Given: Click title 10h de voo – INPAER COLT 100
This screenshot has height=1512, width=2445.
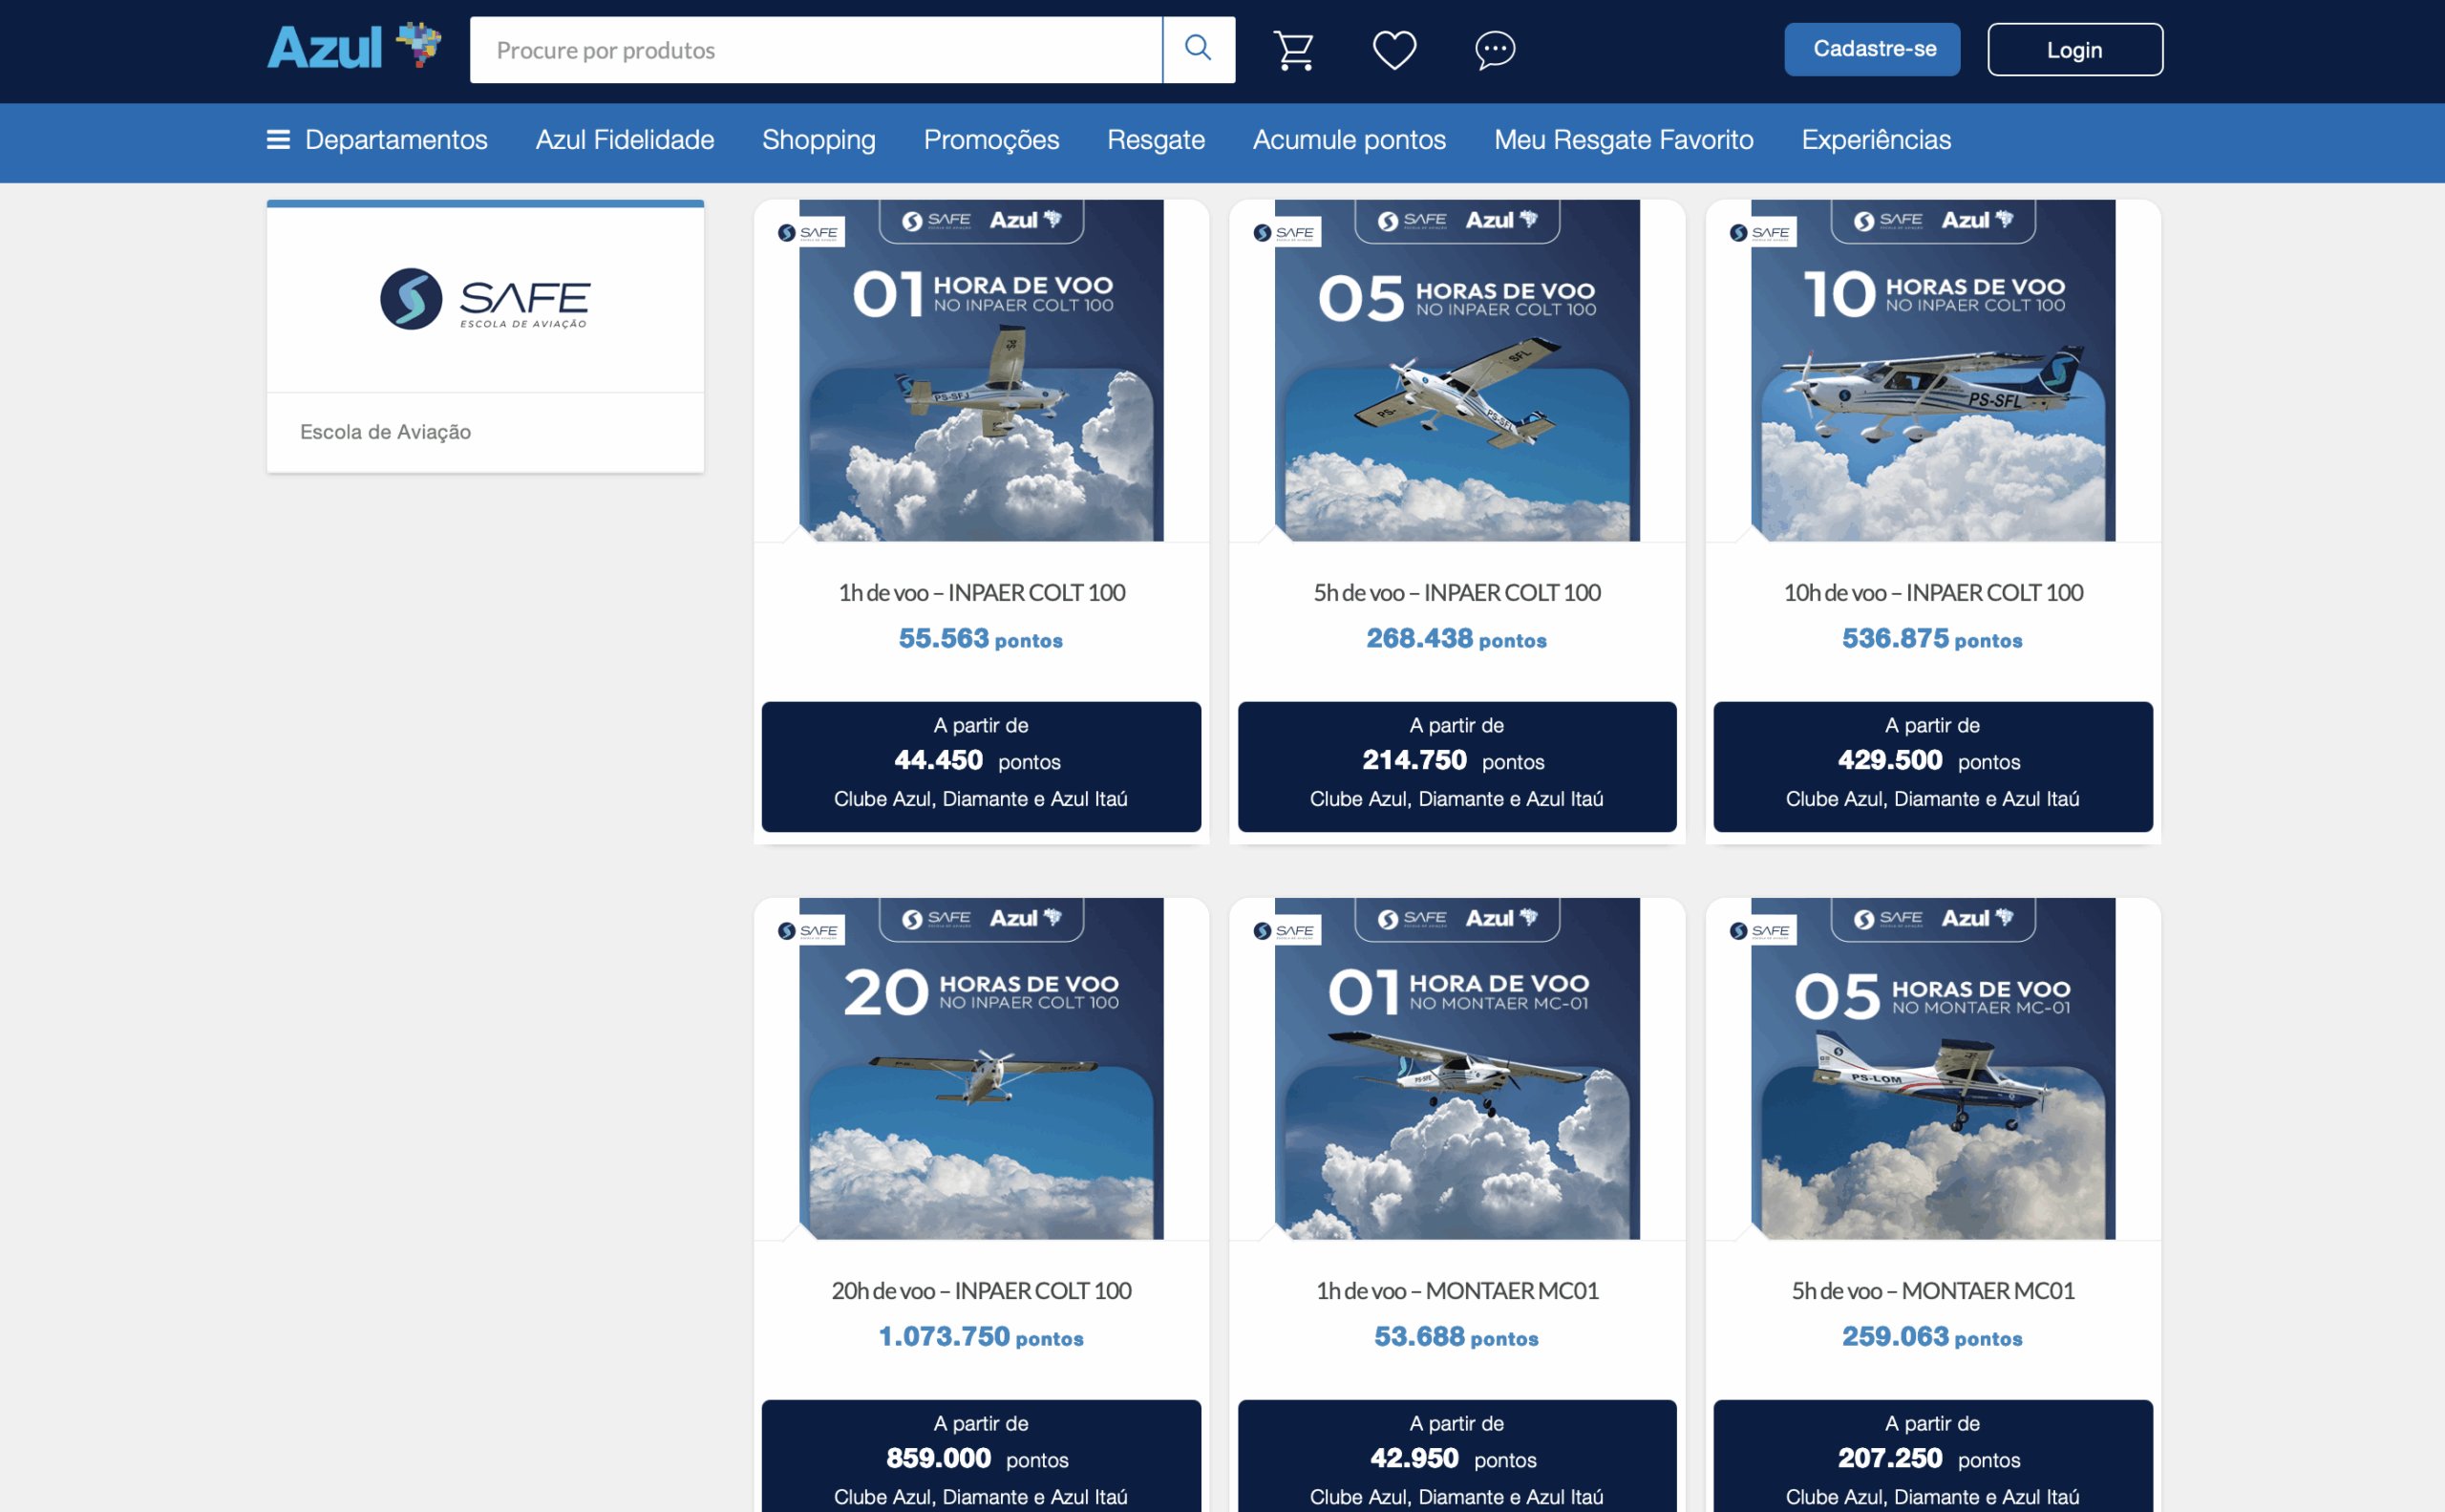Looking at the screenshot, I should 1933,593.
